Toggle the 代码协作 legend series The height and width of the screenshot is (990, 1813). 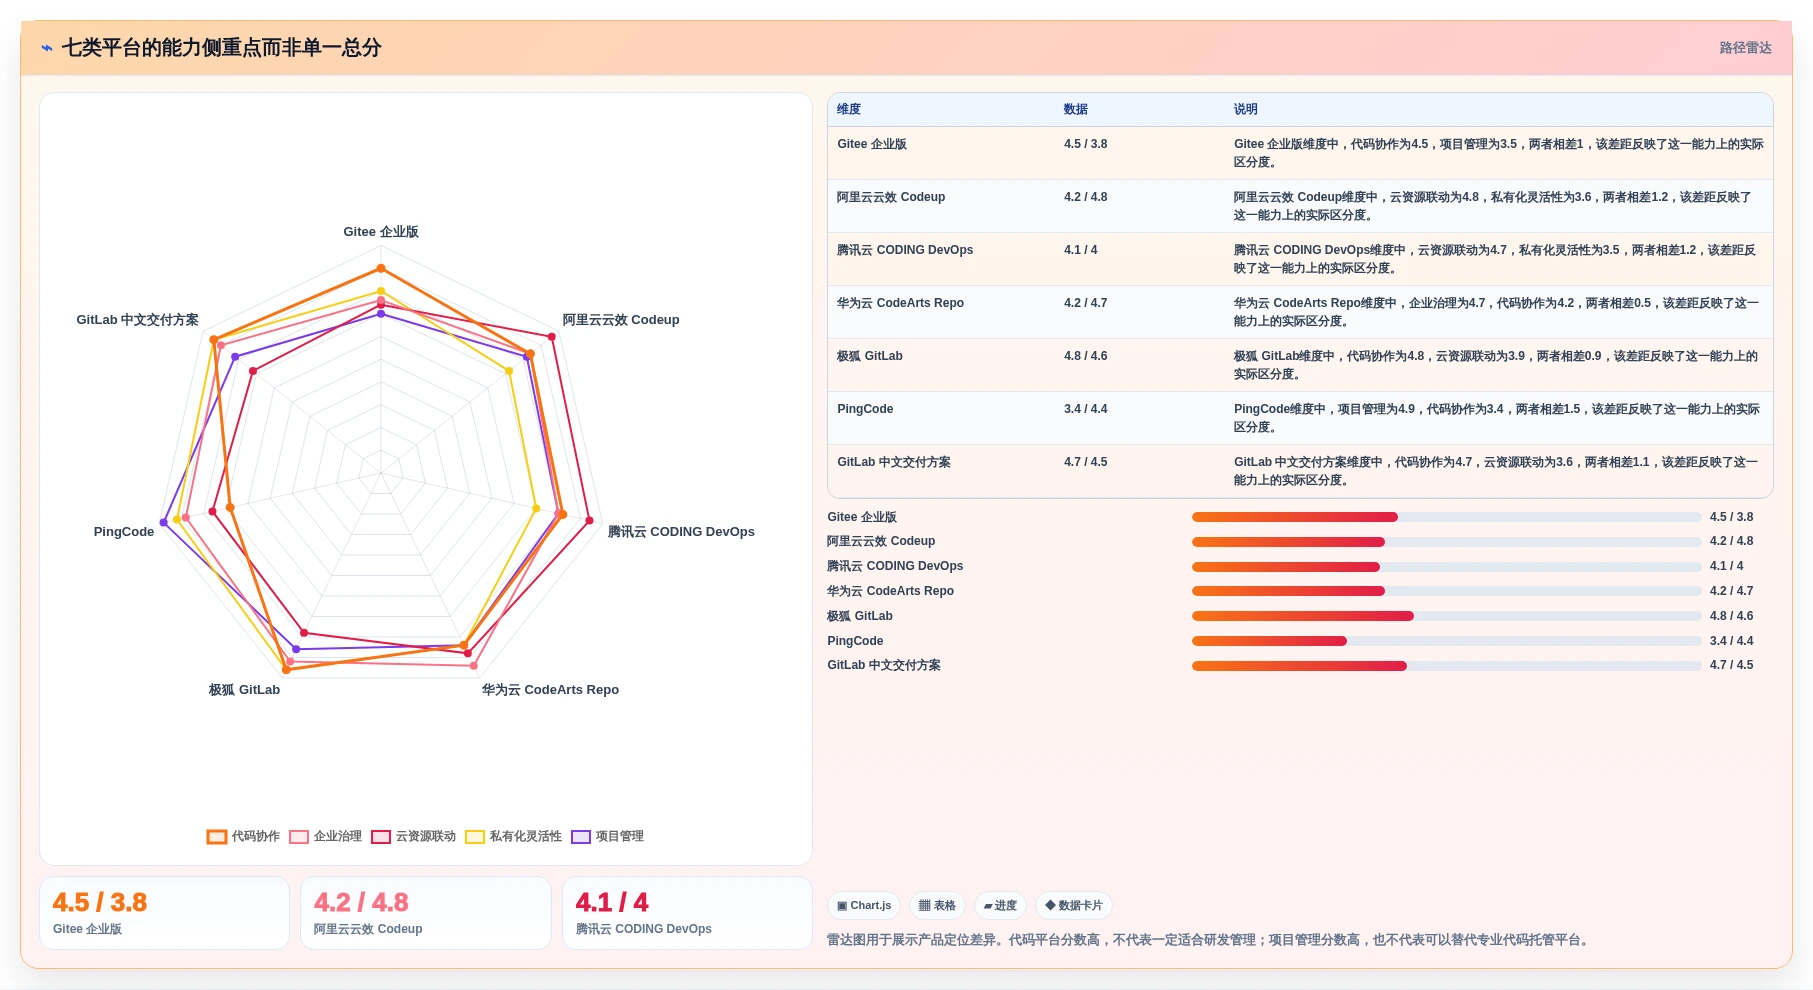243,837
